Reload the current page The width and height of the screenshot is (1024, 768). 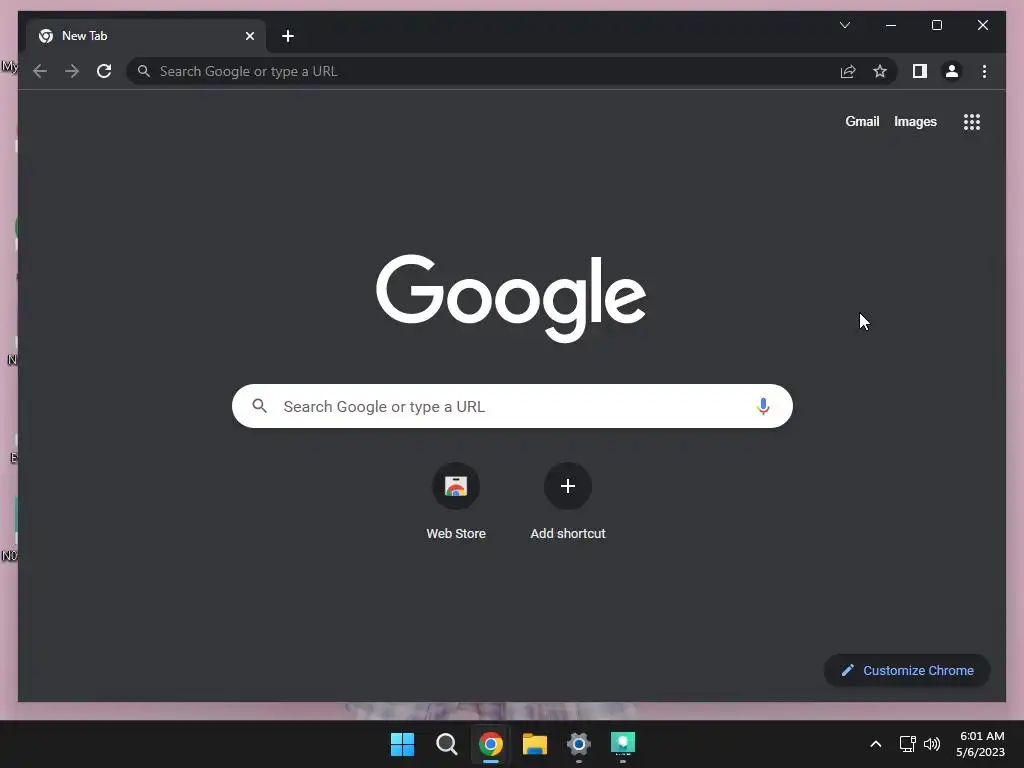(104, 71)
